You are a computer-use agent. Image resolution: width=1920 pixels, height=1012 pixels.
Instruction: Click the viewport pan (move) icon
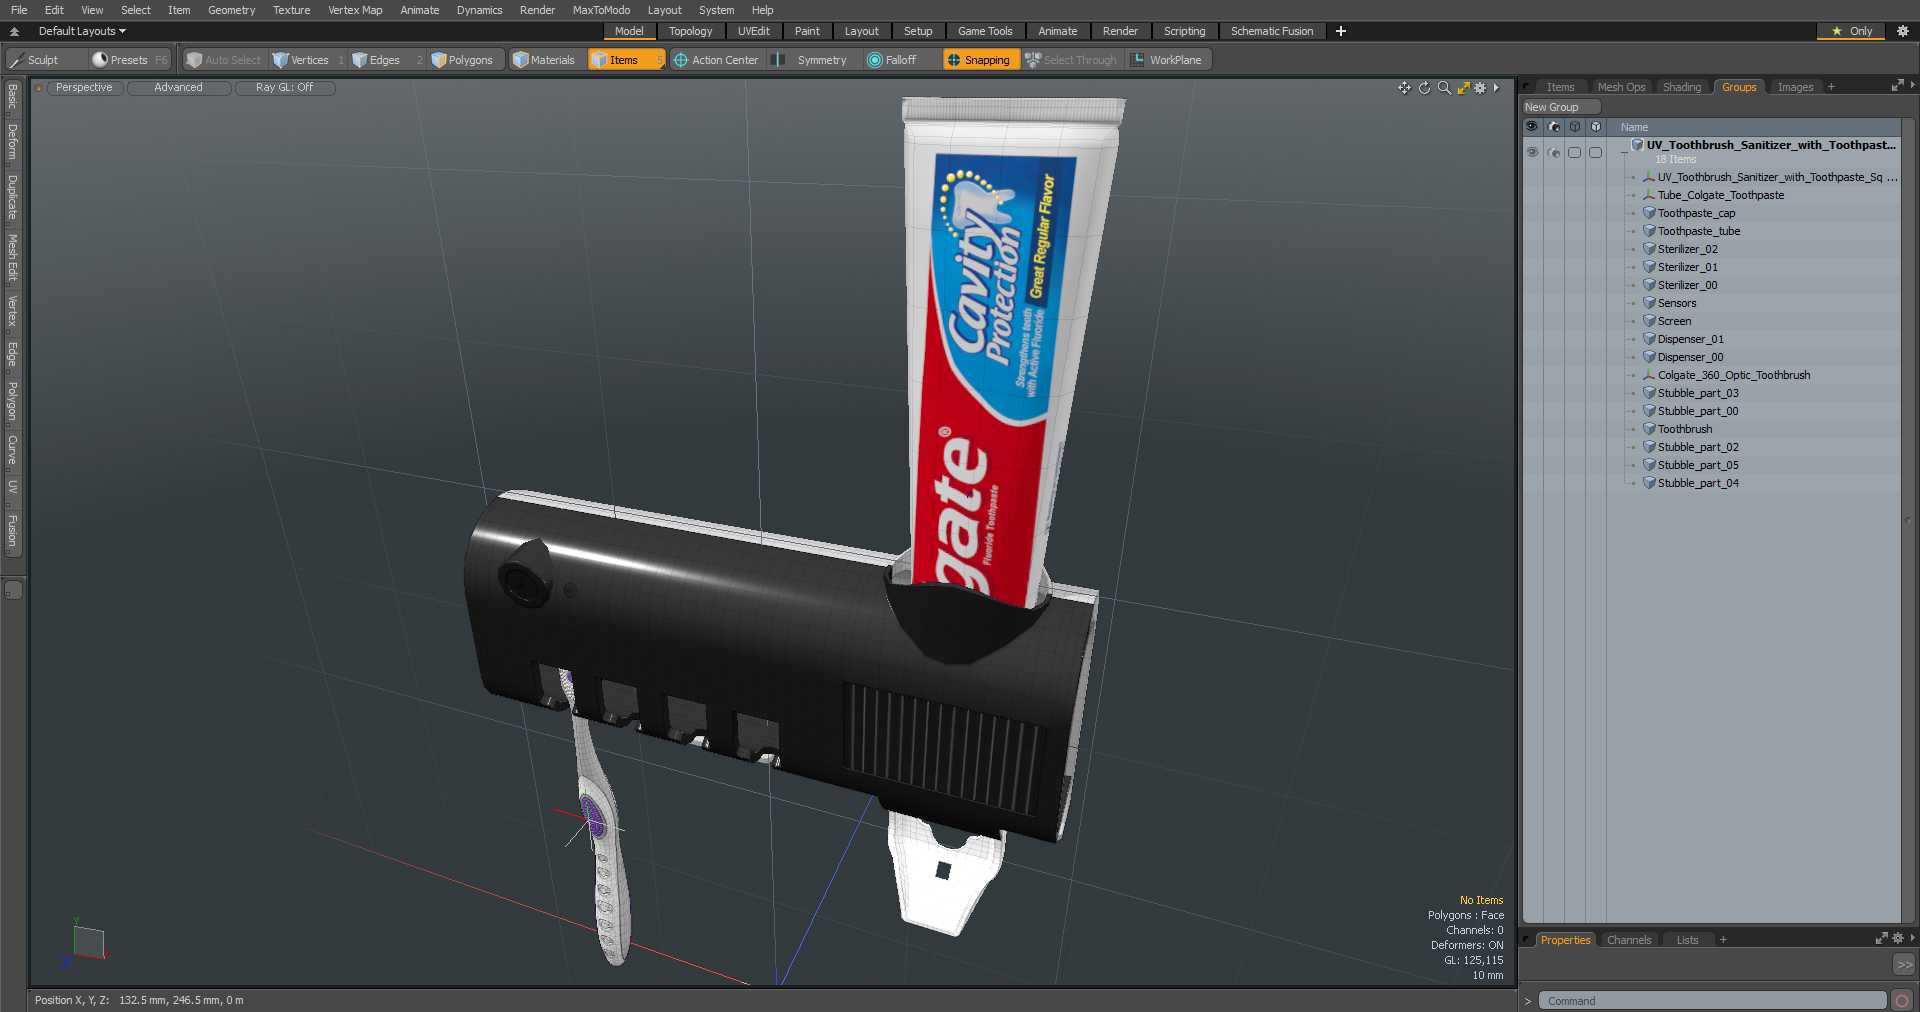(x=1405, y=88)
